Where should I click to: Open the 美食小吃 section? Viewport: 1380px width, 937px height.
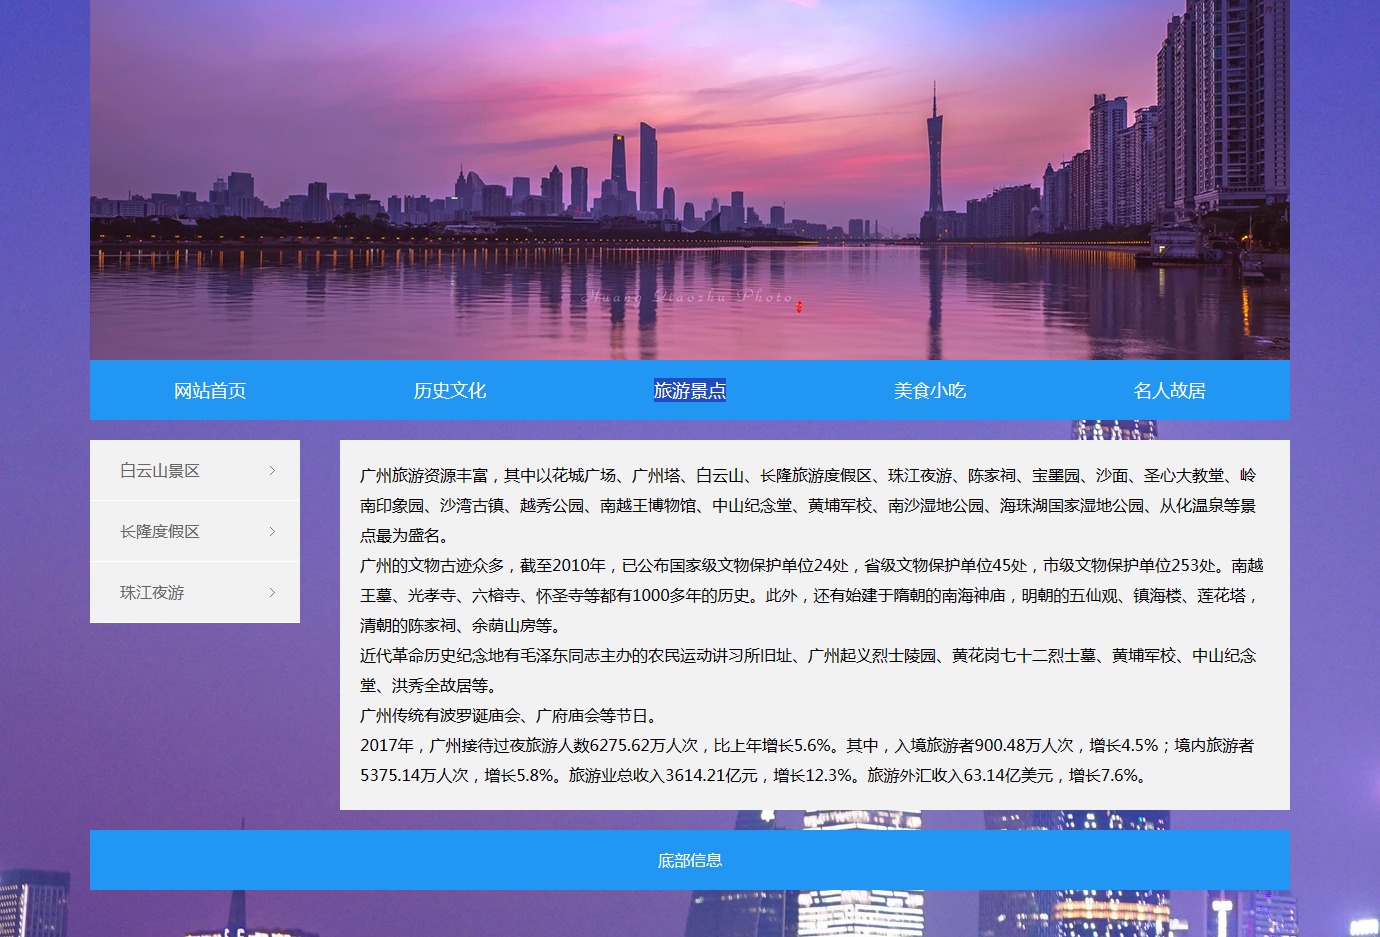[x=930, y=390]
